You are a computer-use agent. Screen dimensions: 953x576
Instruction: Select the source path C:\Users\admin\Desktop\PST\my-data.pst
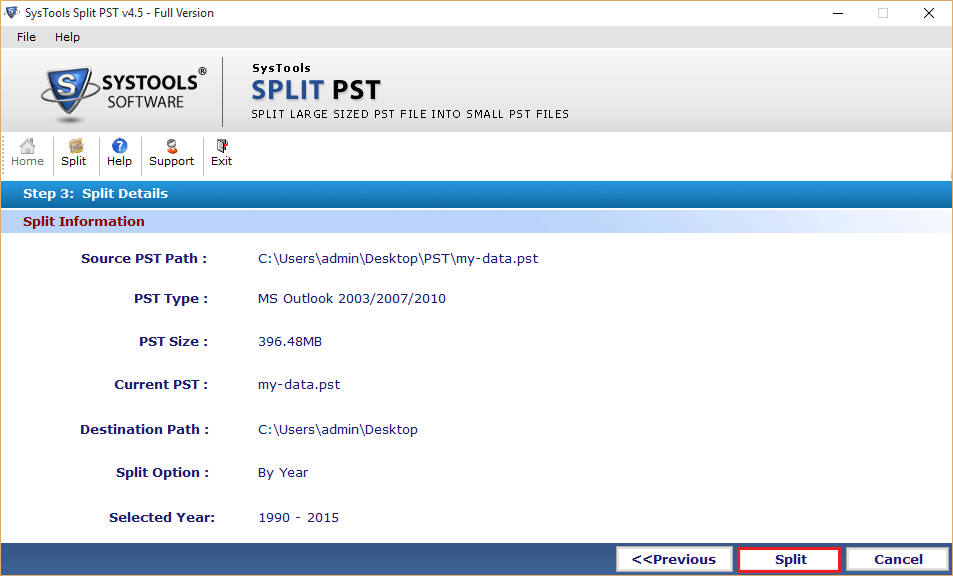(398, 259)
